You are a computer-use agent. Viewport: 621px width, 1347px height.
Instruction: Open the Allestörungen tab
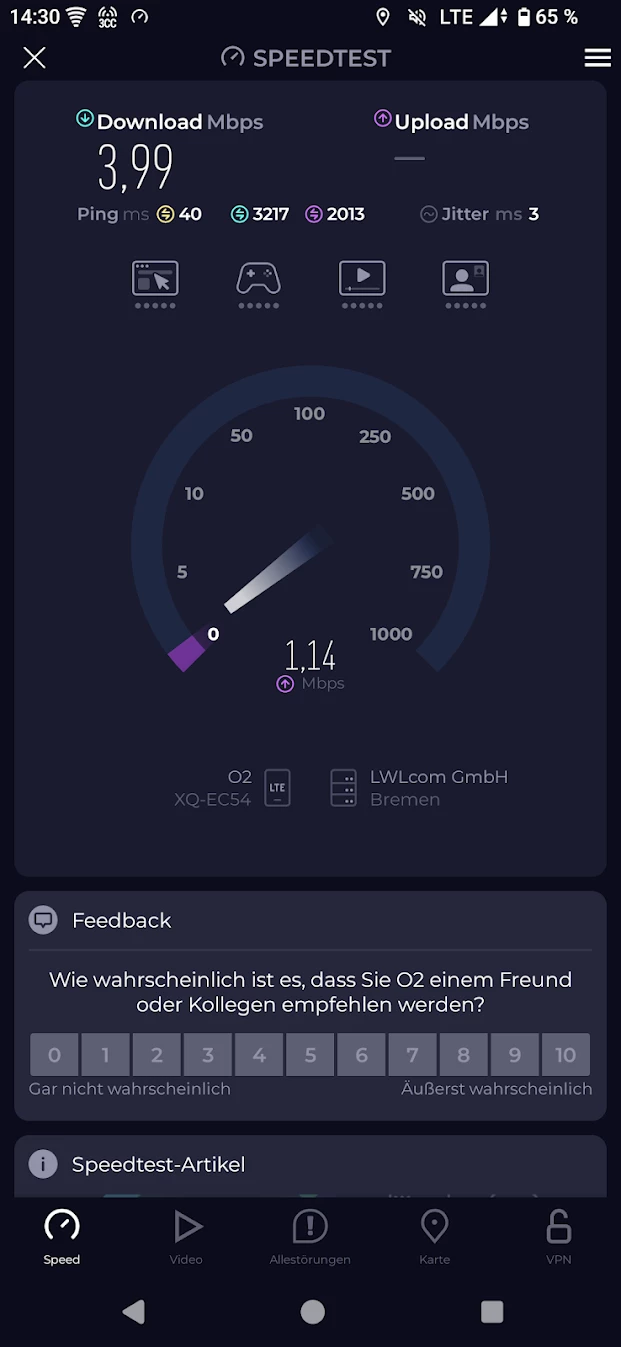point(310,1236)
